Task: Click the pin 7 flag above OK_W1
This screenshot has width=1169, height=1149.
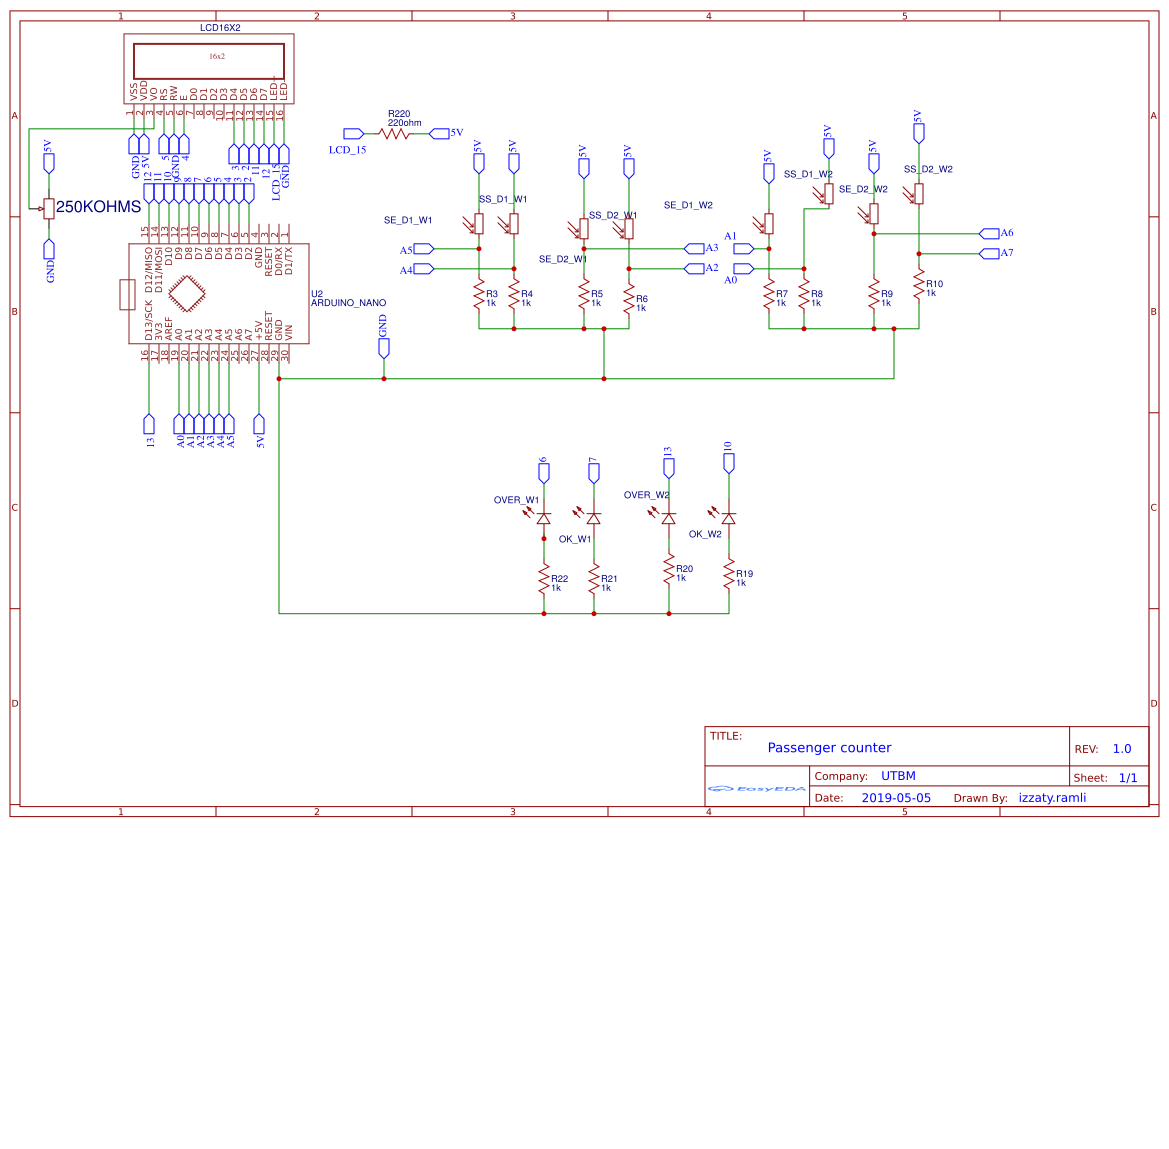Action: 593,473
